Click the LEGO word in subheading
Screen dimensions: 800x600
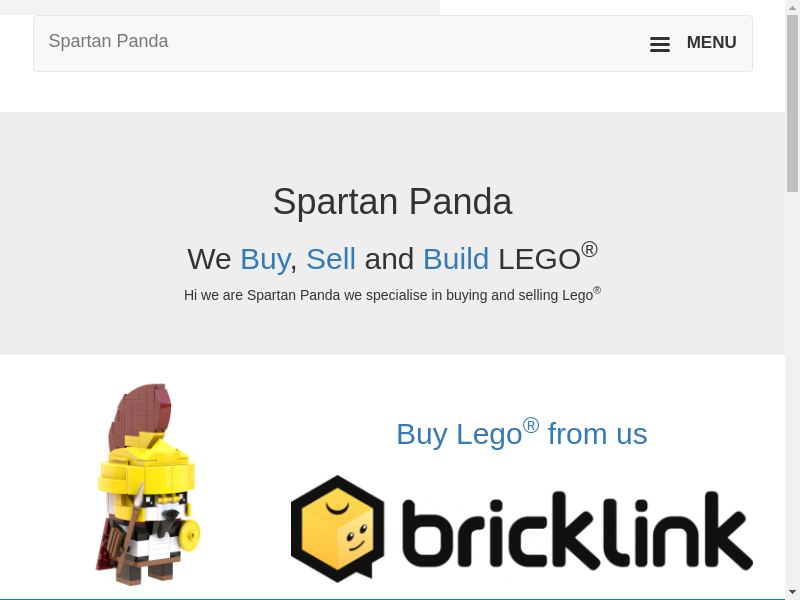pyautogui.click(x=539, y=259)
